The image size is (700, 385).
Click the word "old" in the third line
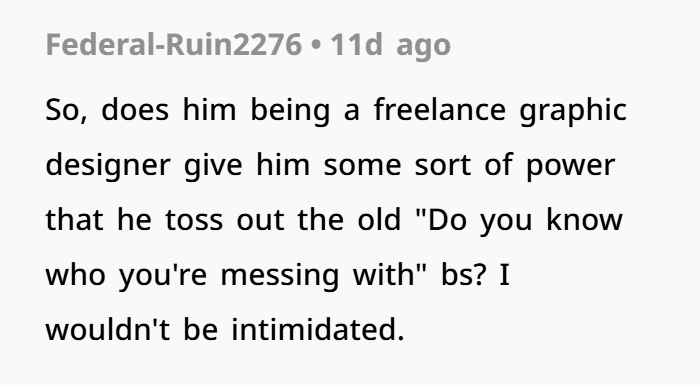click(x=379, y=219)
